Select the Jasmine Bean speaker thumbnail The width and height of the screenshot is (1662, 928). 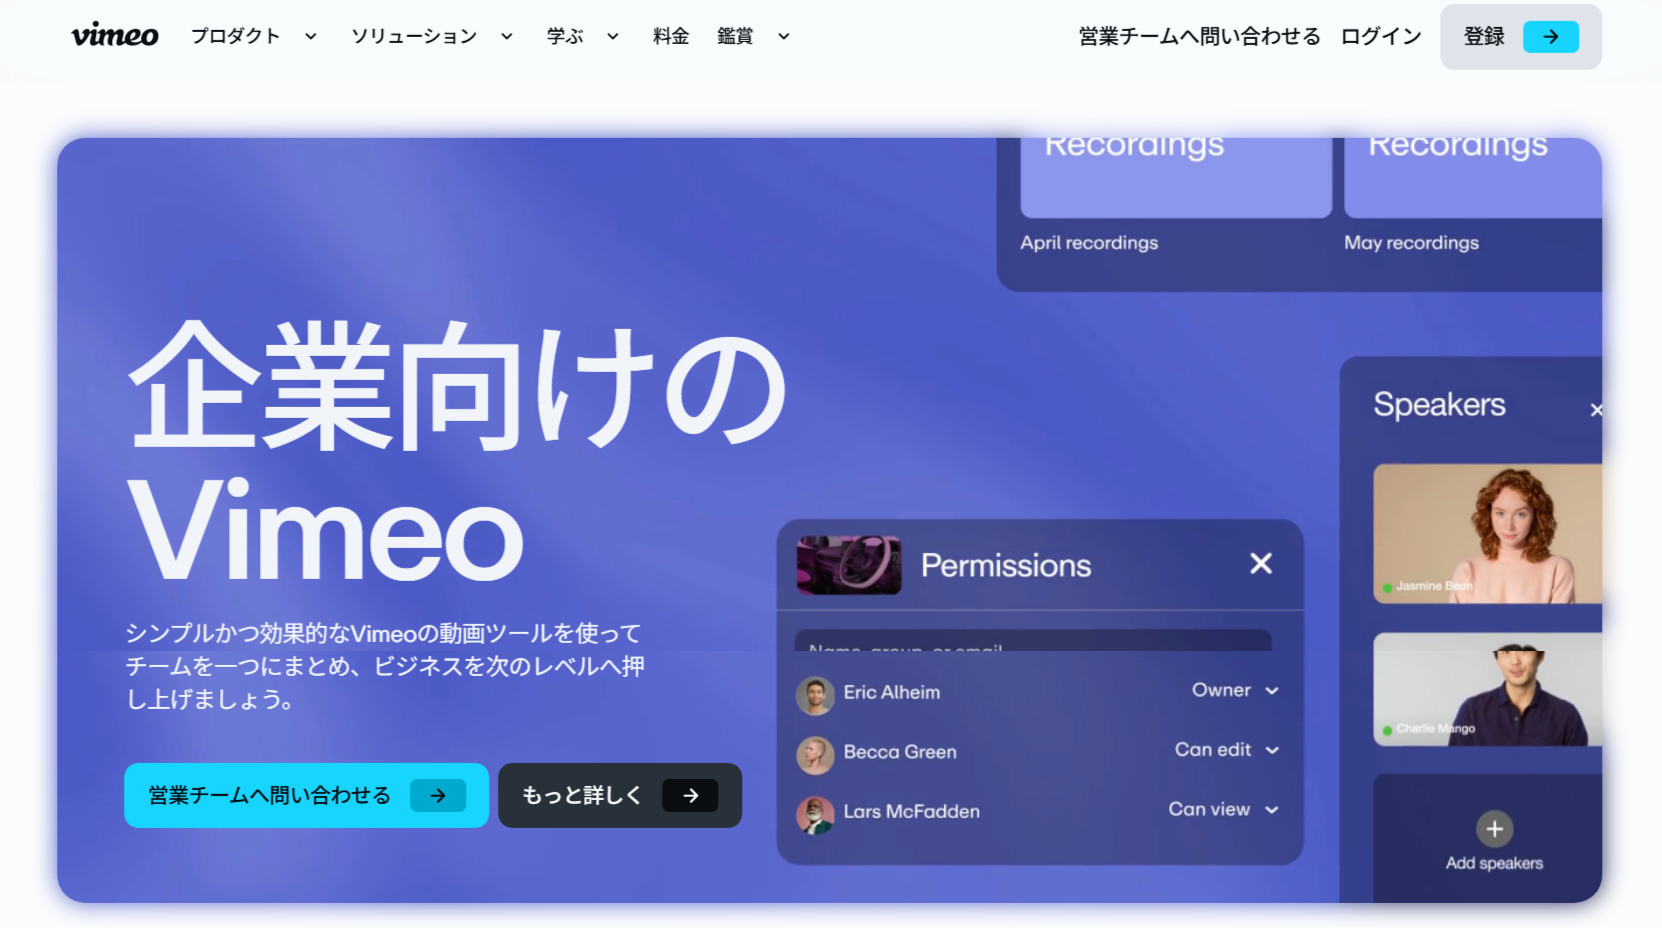1487,533
